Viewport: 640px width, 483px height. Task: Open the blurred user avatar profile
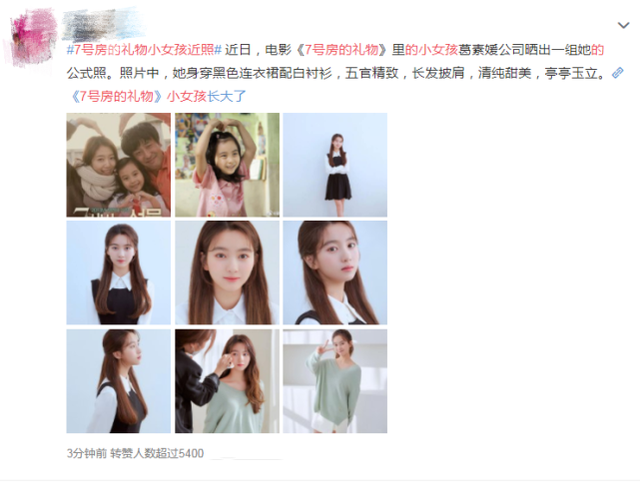tap(33, 37)
